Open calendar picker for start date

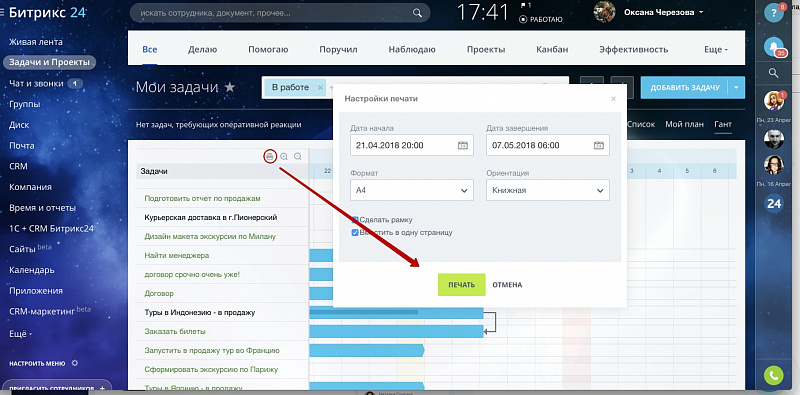(x=463, y=145)
